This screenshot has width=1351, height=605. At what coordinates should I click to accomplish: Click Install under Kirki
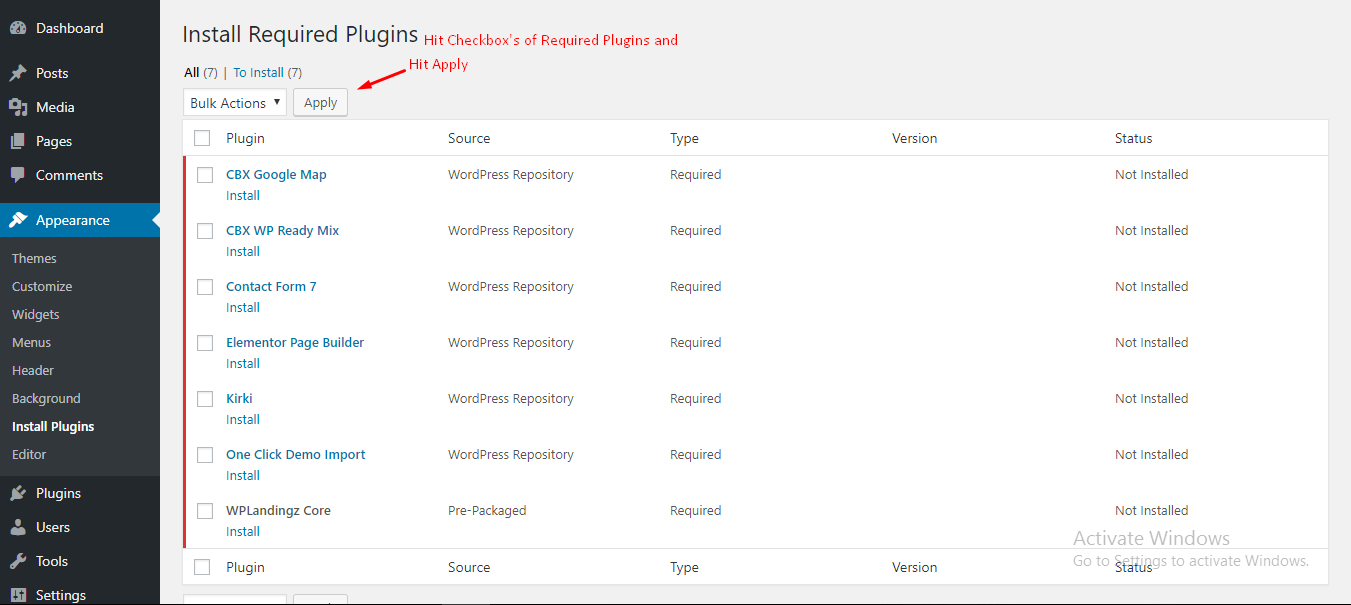click(243, 419)
